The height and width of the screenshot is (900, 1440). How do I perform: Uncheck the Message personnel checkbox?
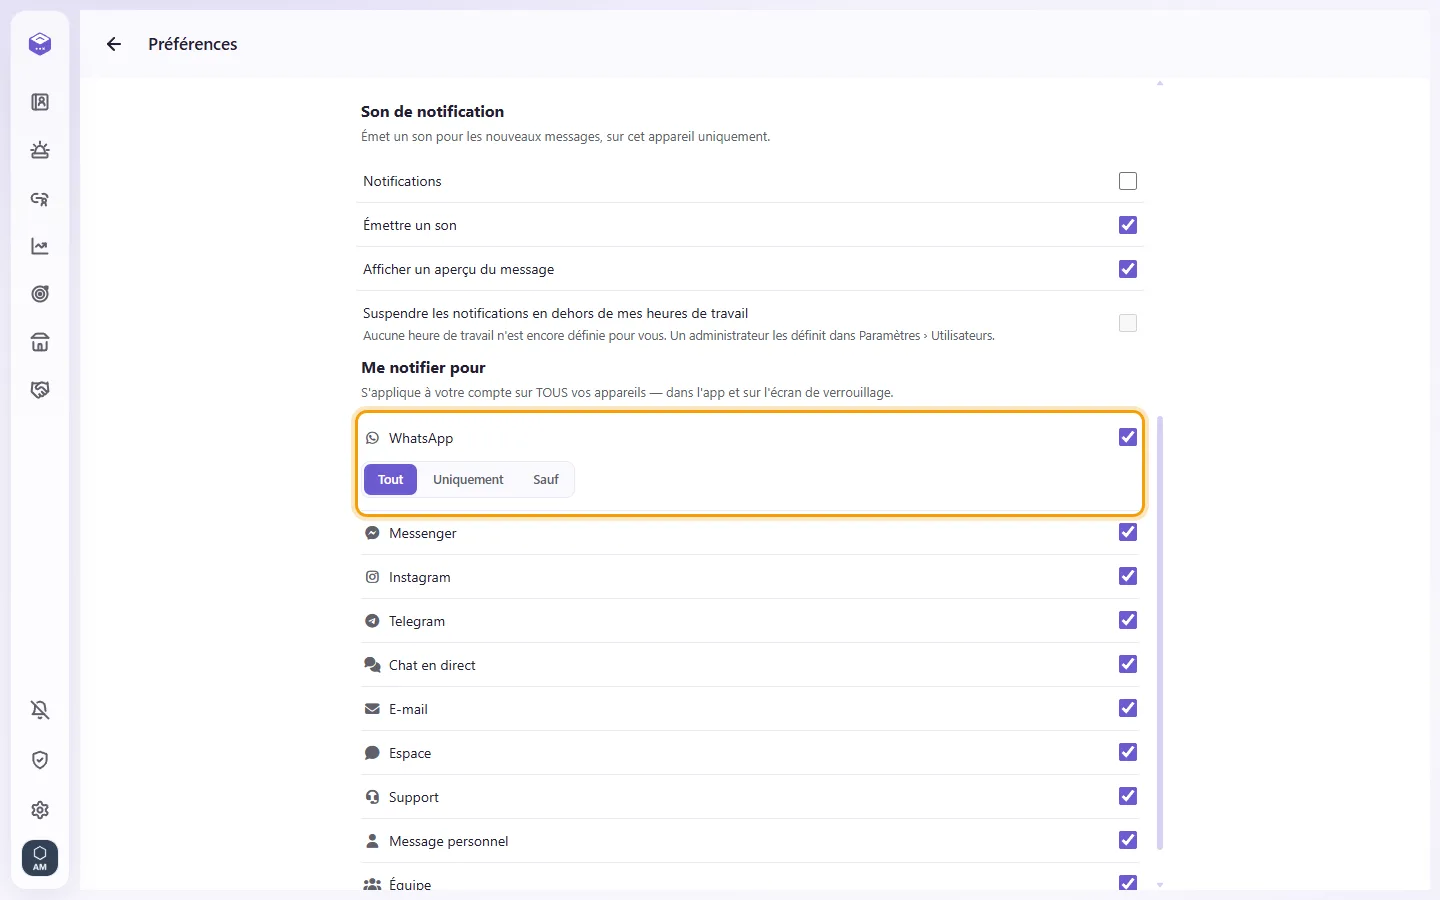click(x=1128, y=840)
